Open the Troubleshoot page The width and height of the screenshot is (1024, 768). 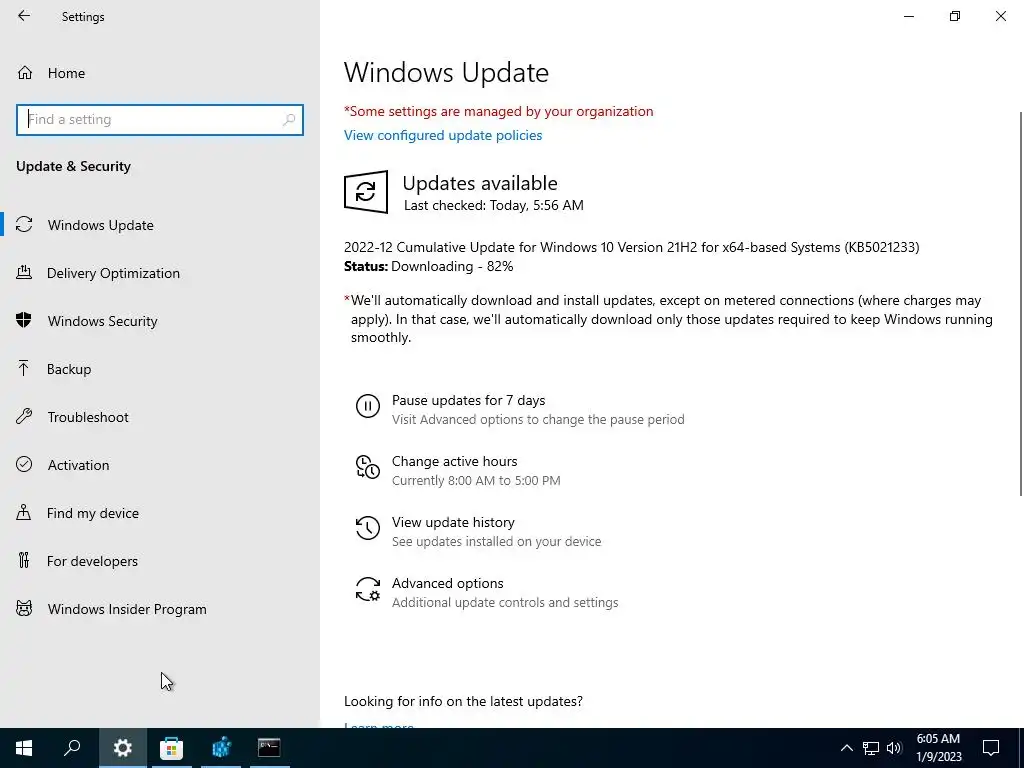pyautogui.click(x=160, y=417)
